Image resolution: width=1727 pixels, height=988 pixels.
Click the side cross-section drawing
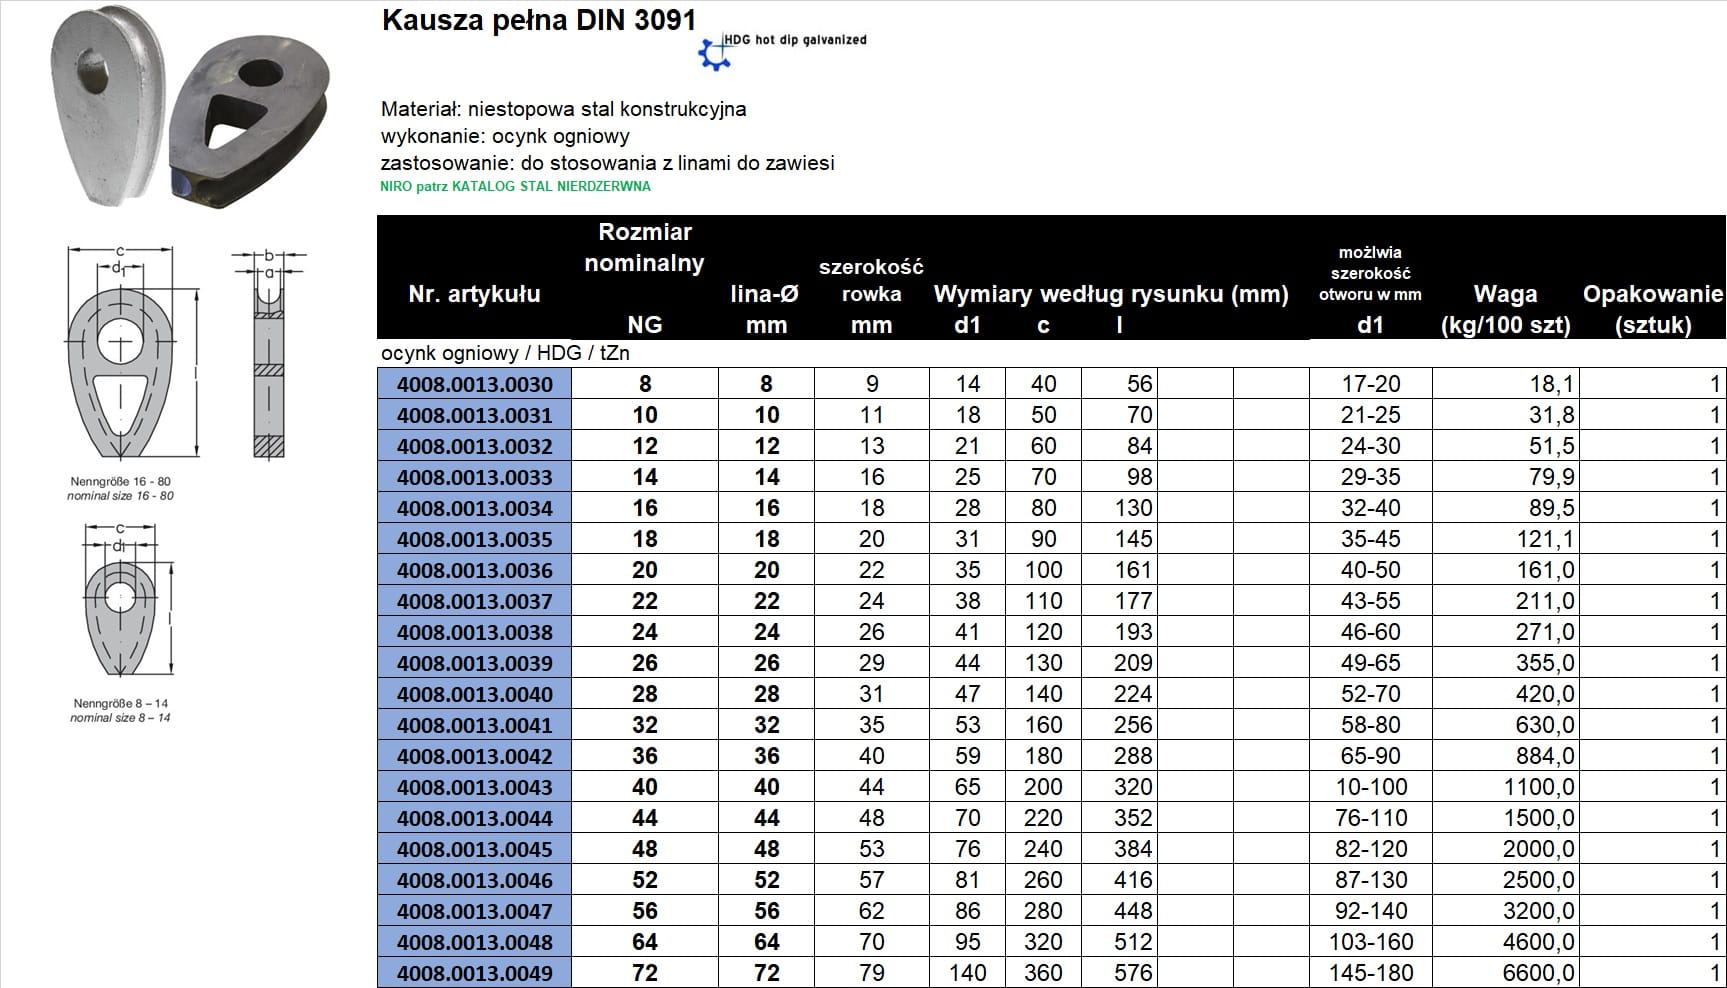(x=268, y=355)
